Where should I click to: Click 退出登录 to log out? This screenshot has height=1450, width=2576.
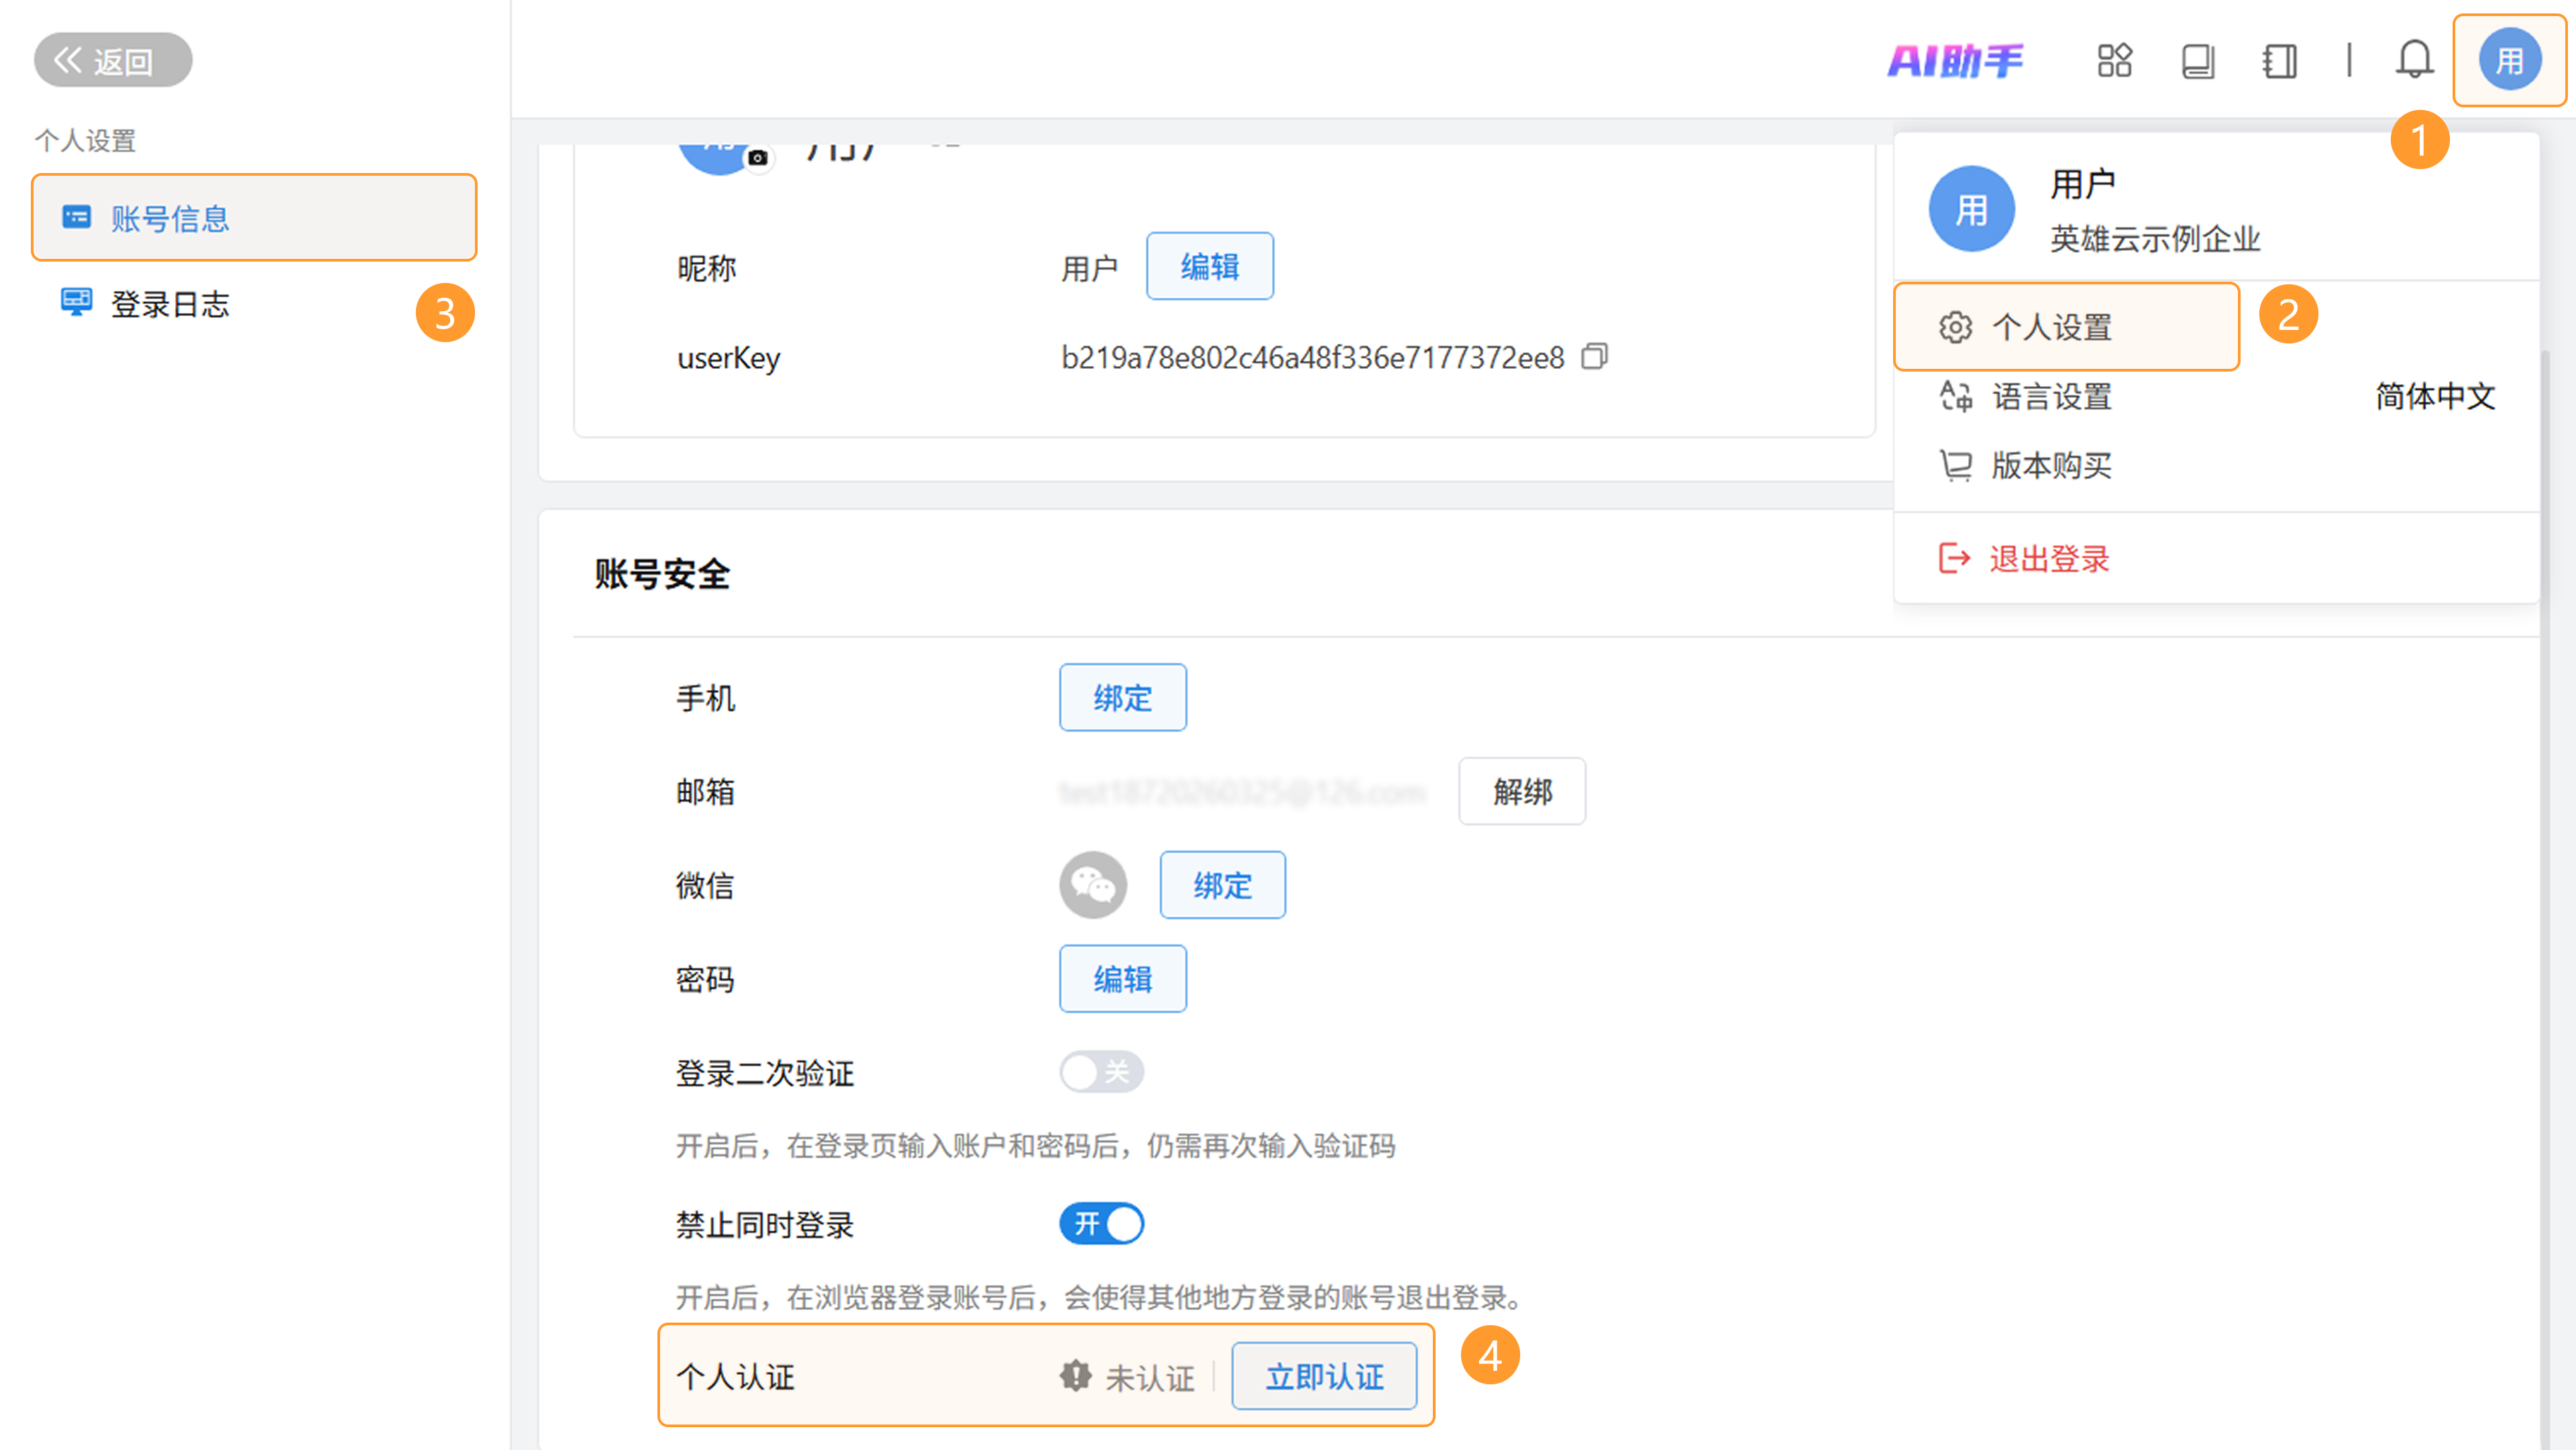coord(2048,559)
